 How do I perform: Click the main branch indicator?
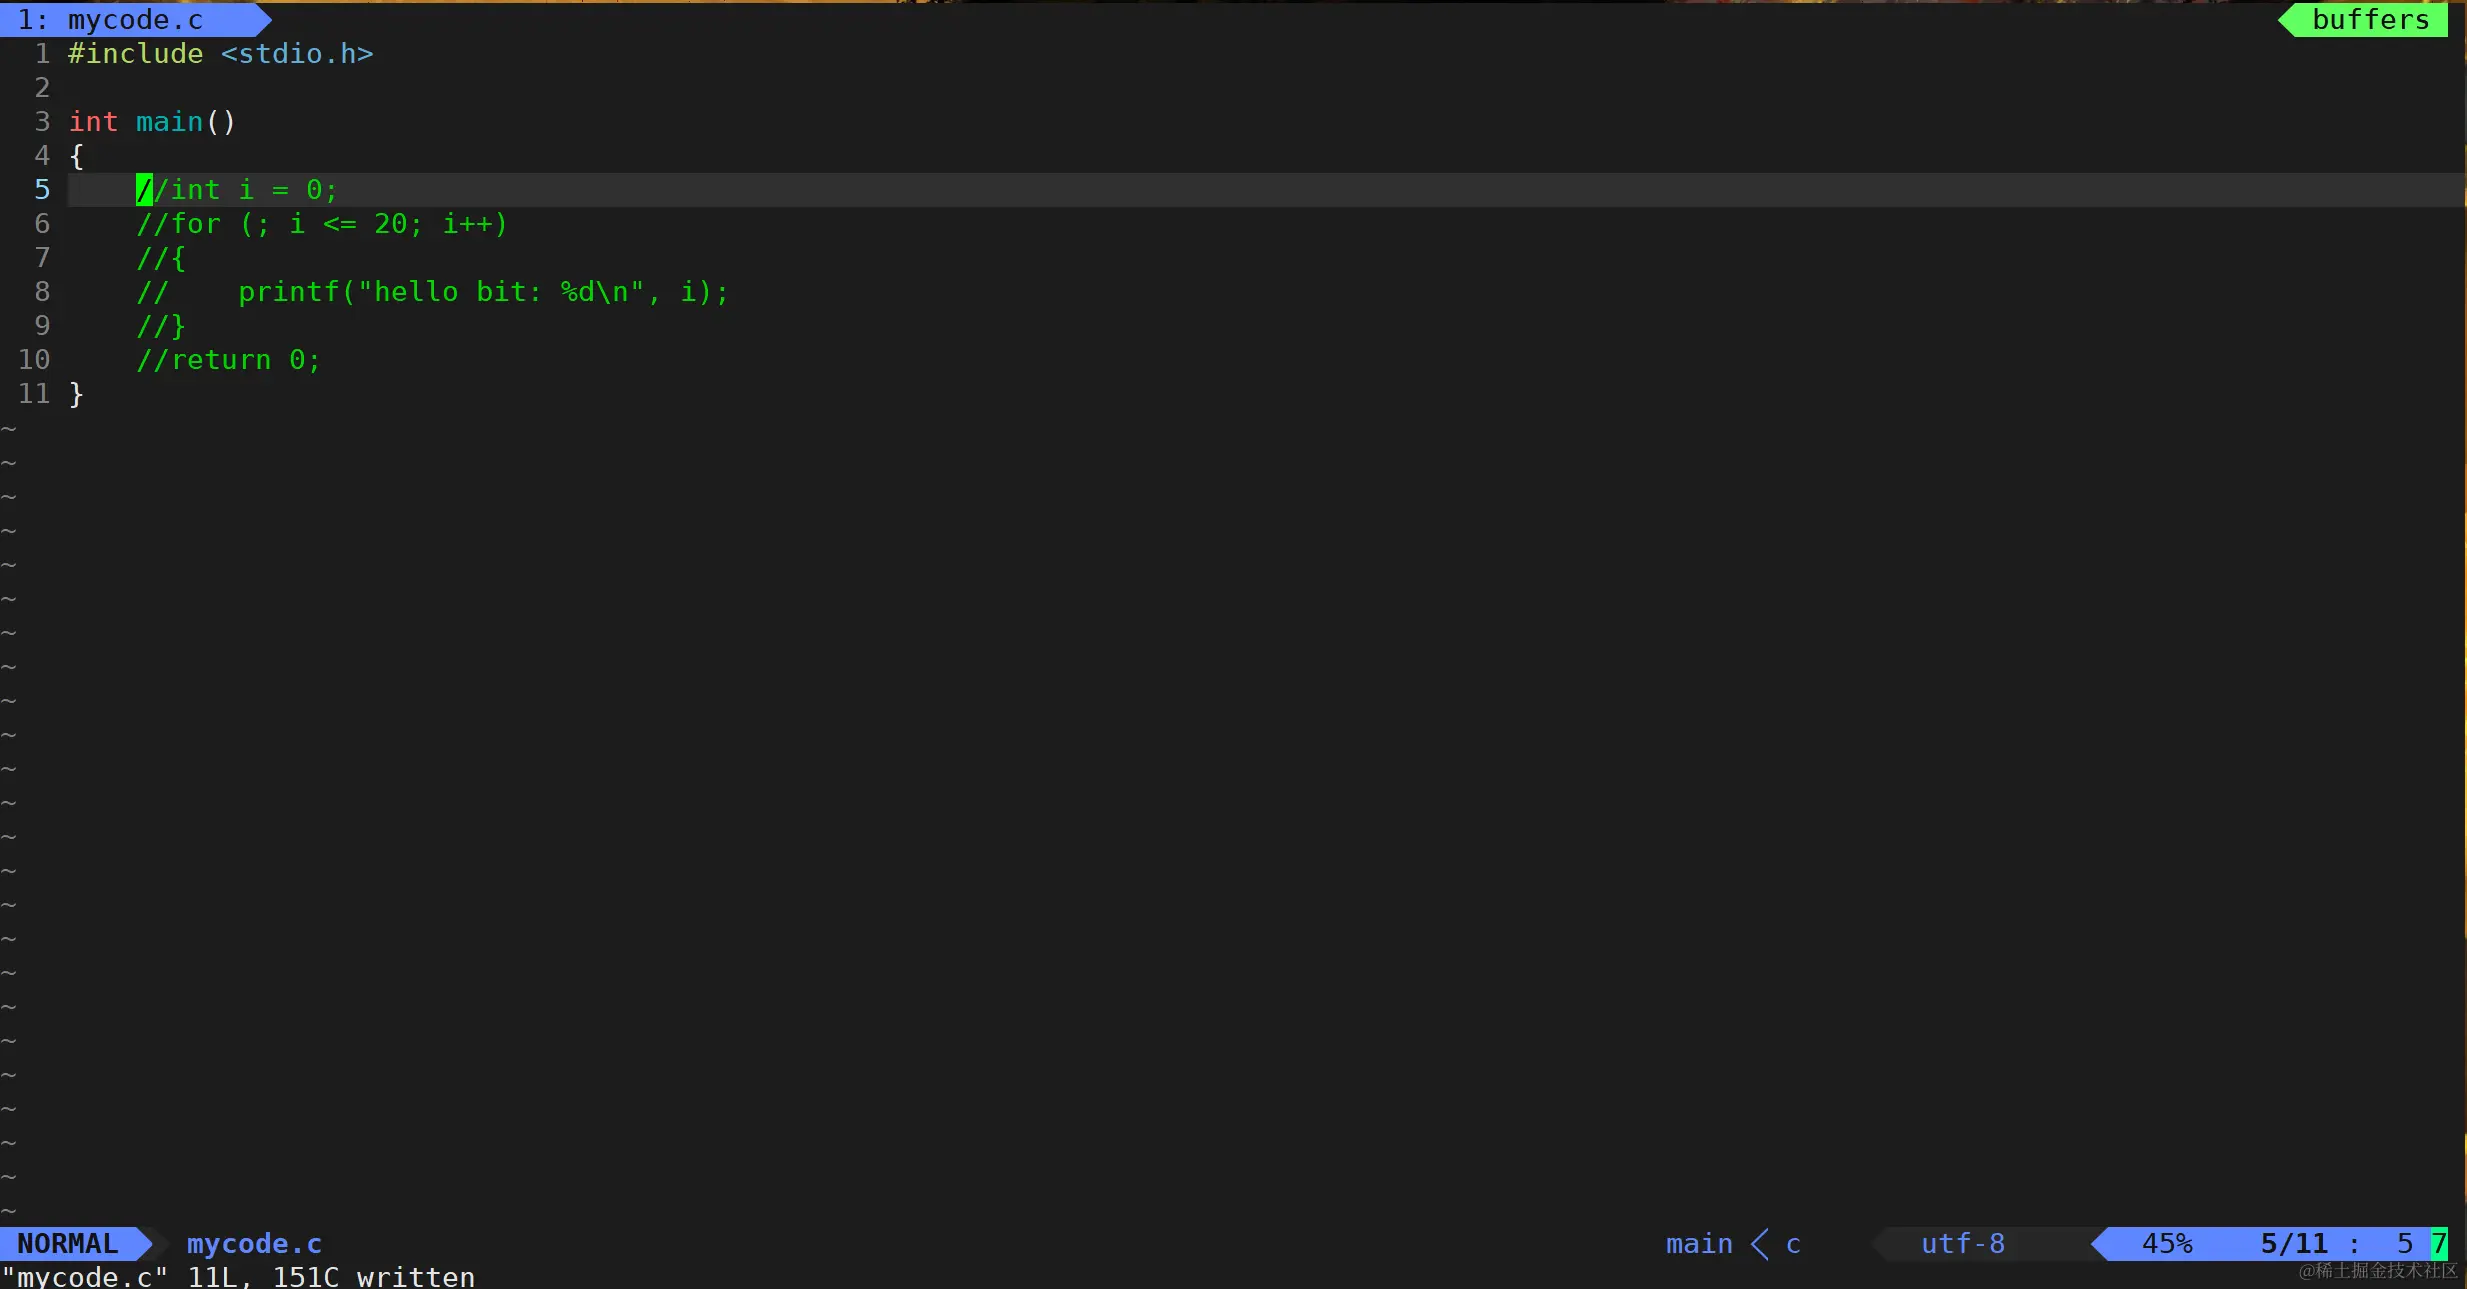pyautogui.click(x=1698, y=1243)
